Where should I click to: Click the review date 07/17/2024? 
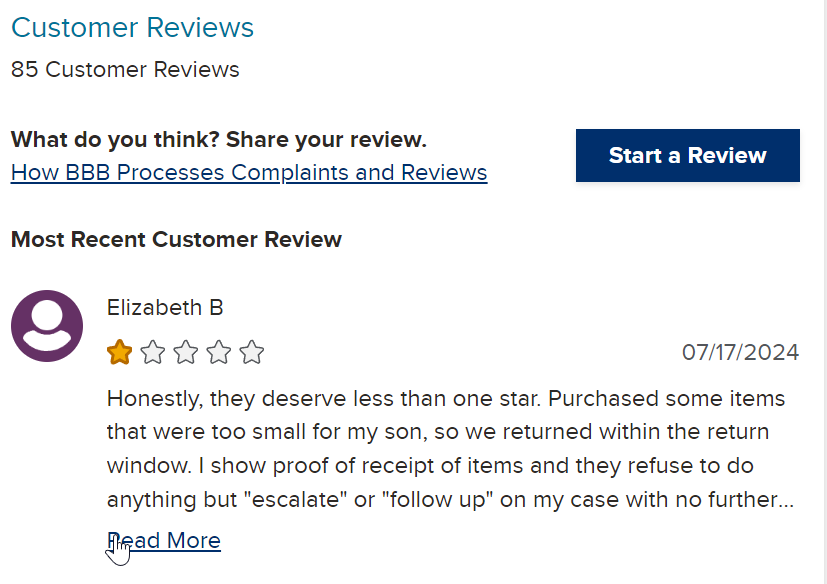(741, 352)
